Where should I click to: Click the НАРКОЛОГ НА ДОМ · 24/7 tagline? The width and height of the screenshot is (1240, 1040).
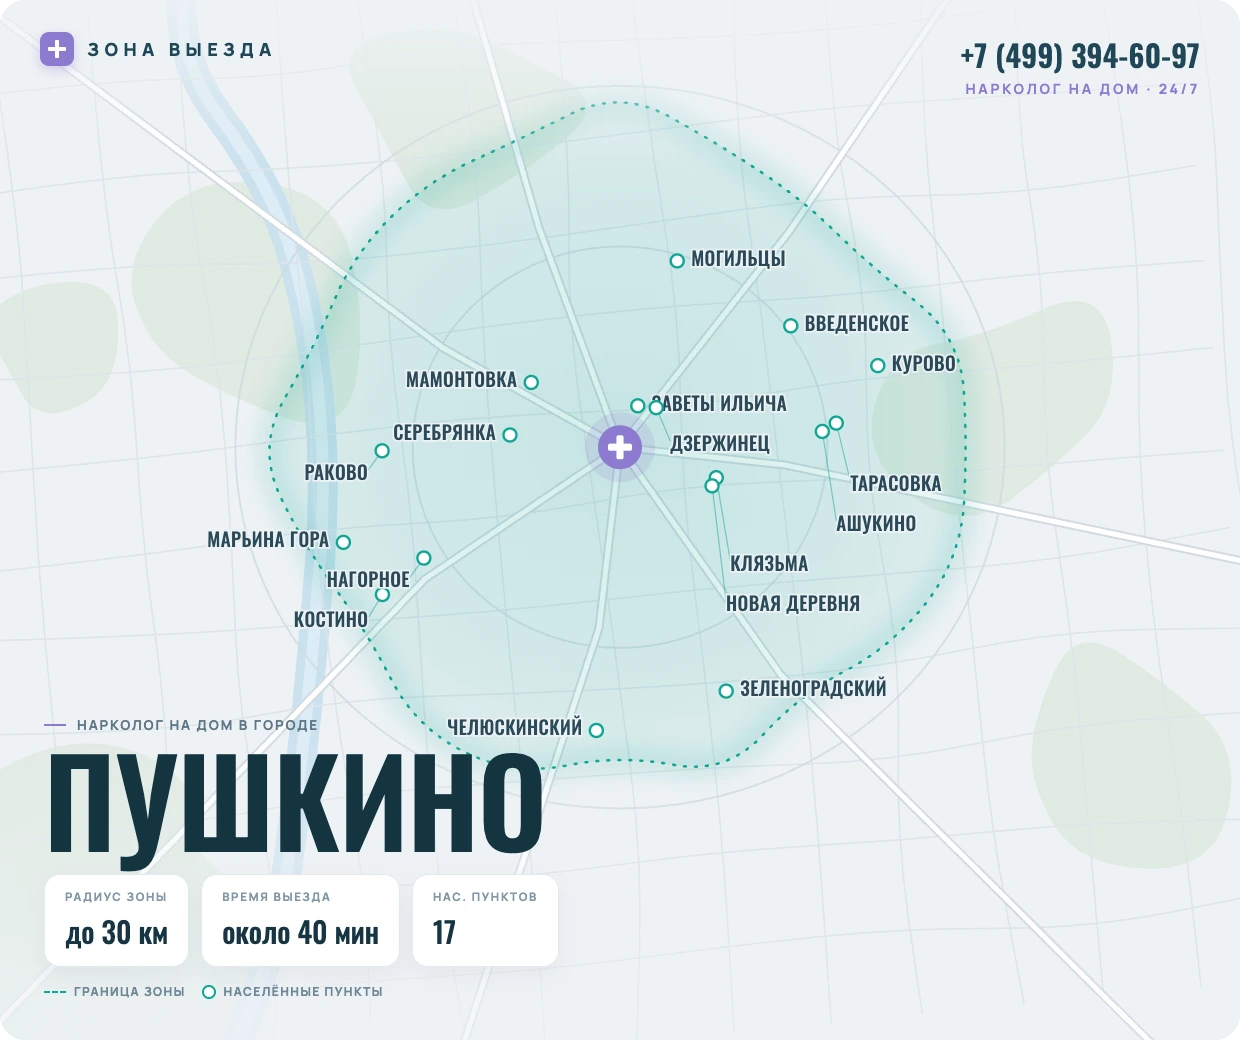coord(1082,89)
